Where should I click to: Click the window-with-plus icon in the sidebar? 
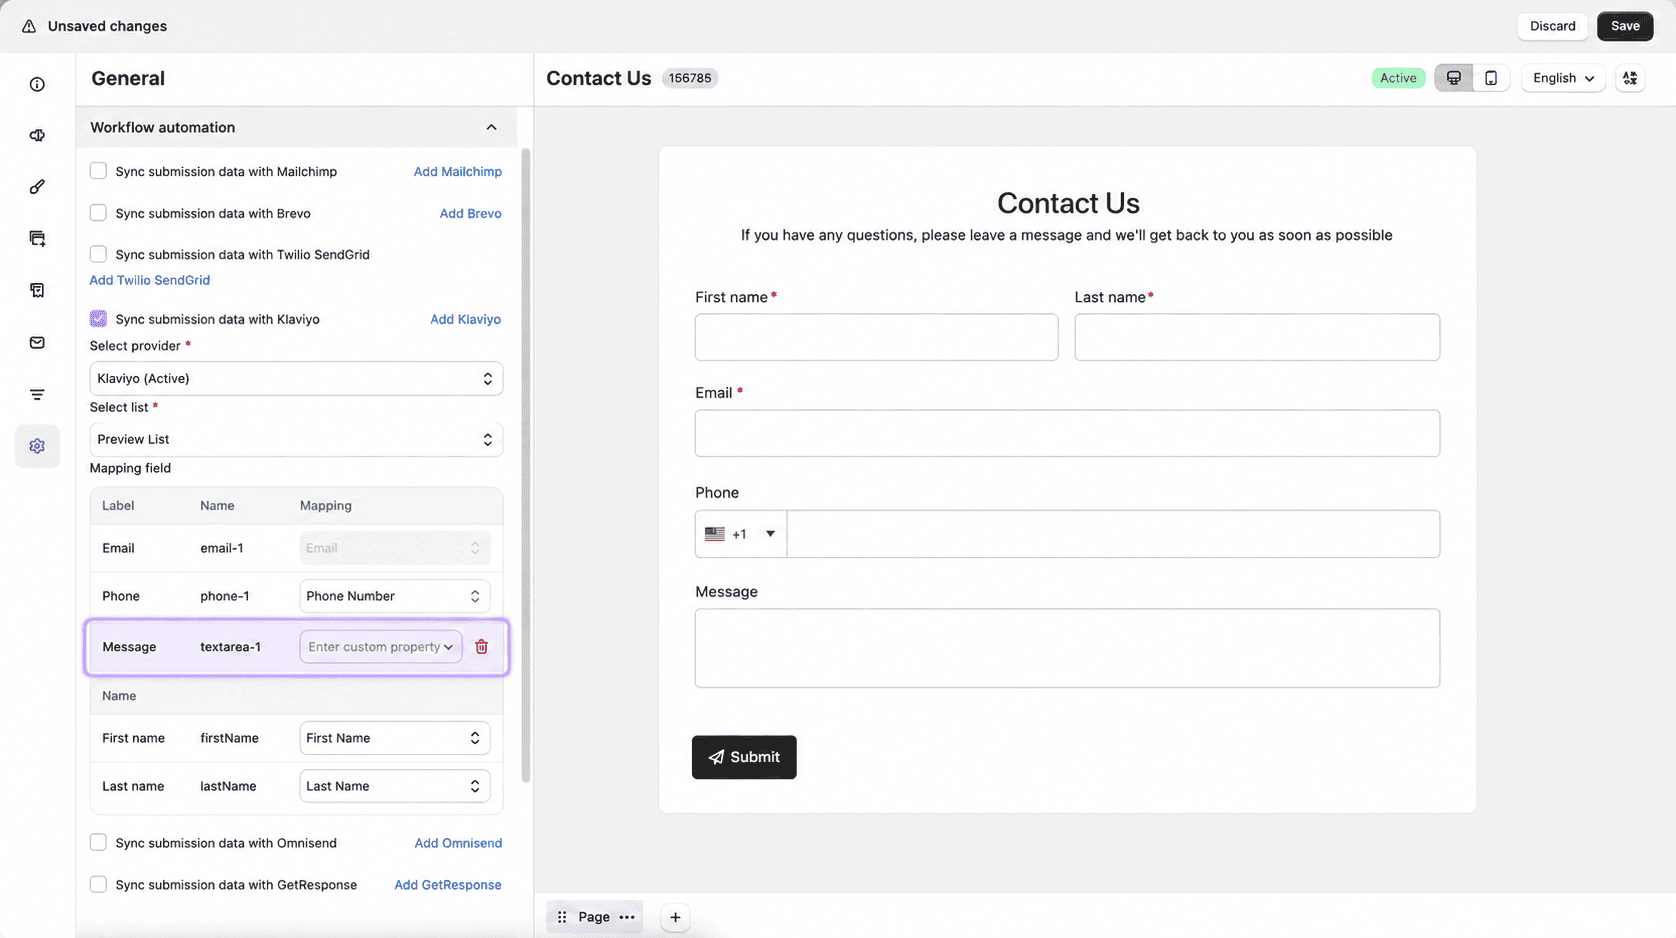37,238
